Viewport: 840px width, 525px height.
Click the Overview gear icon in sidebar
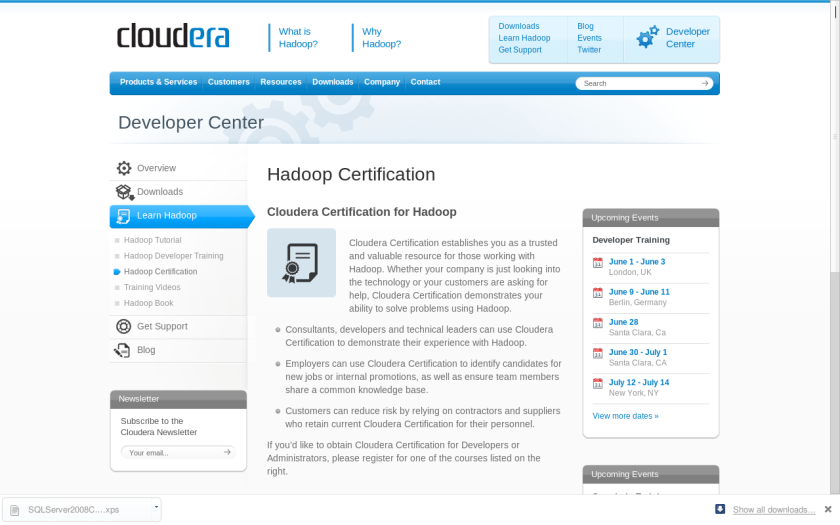124,168
